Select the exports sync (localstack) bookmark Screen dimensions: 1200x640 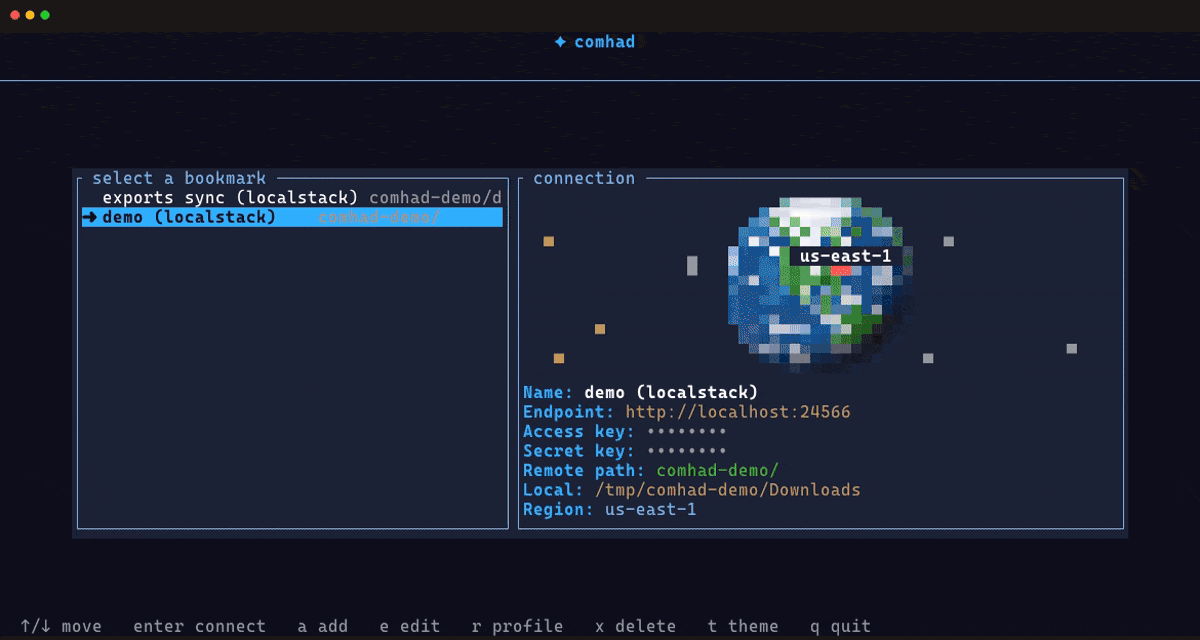click(x=292, y=198)
